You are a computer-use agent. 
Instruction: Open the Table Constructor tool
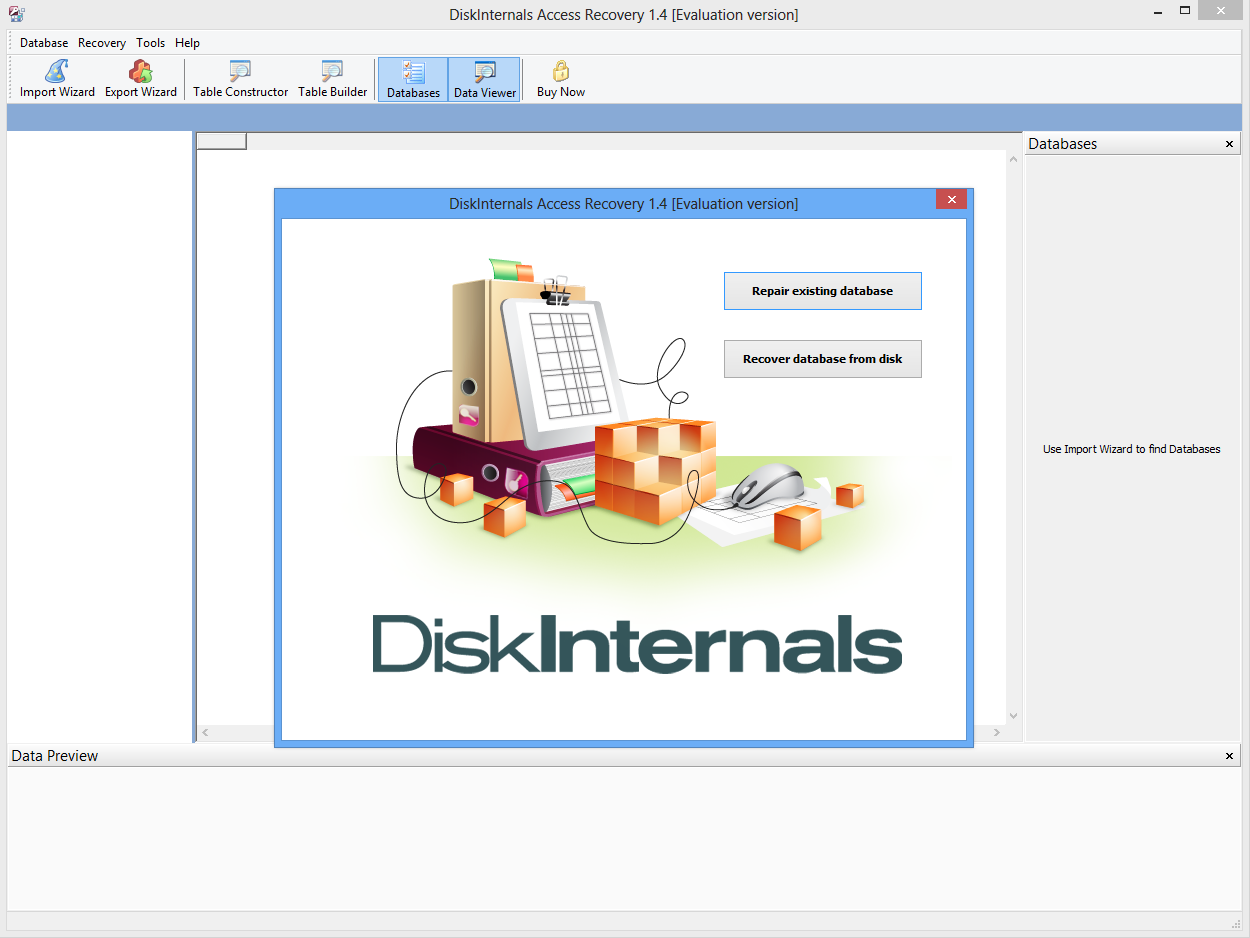[x=240, y=79]
